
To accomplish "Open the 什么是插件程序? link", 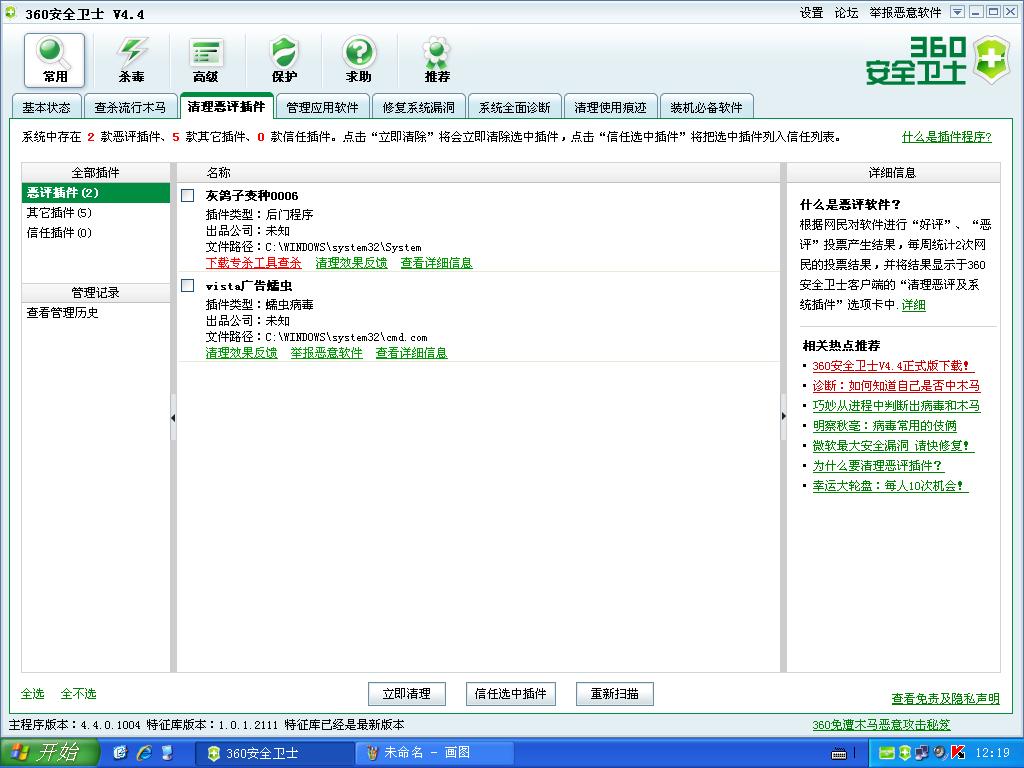I will (946, 136).
